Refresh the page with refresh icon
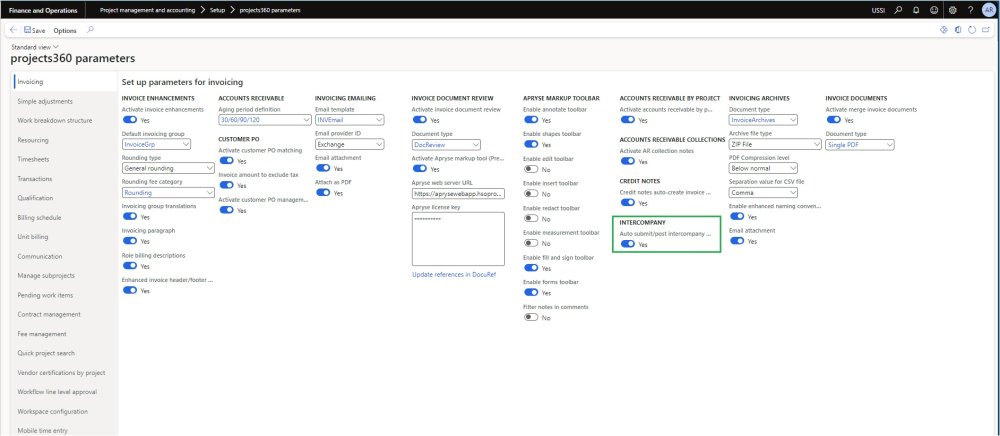 [972, 30]
